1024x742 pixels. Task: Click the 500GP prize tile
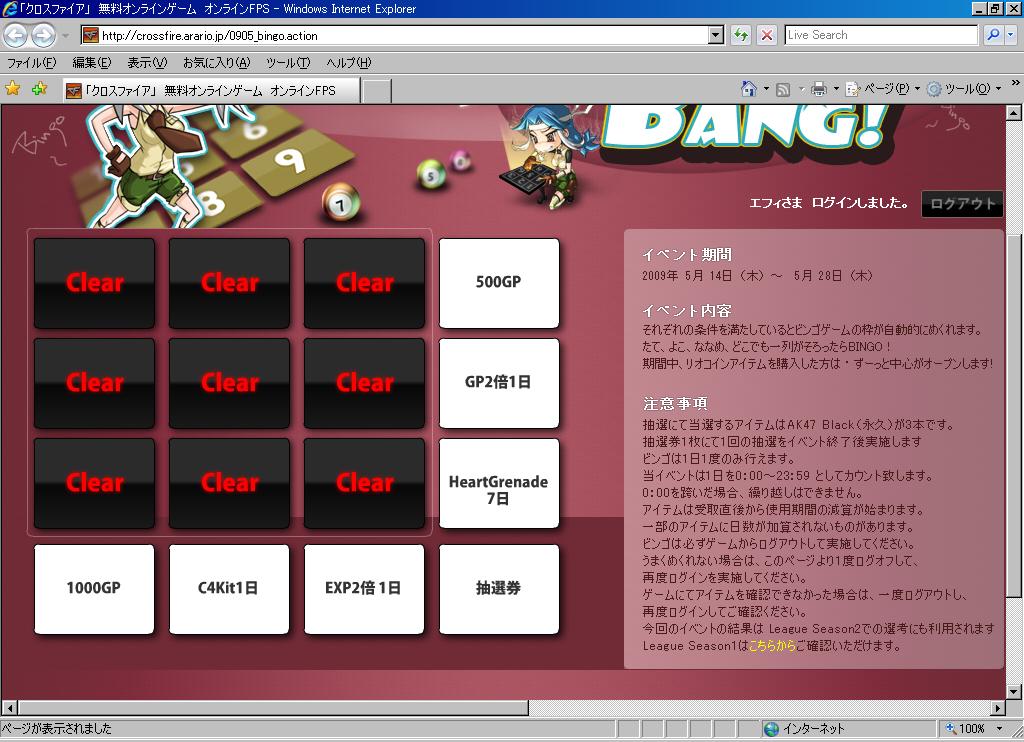[499, 283]
